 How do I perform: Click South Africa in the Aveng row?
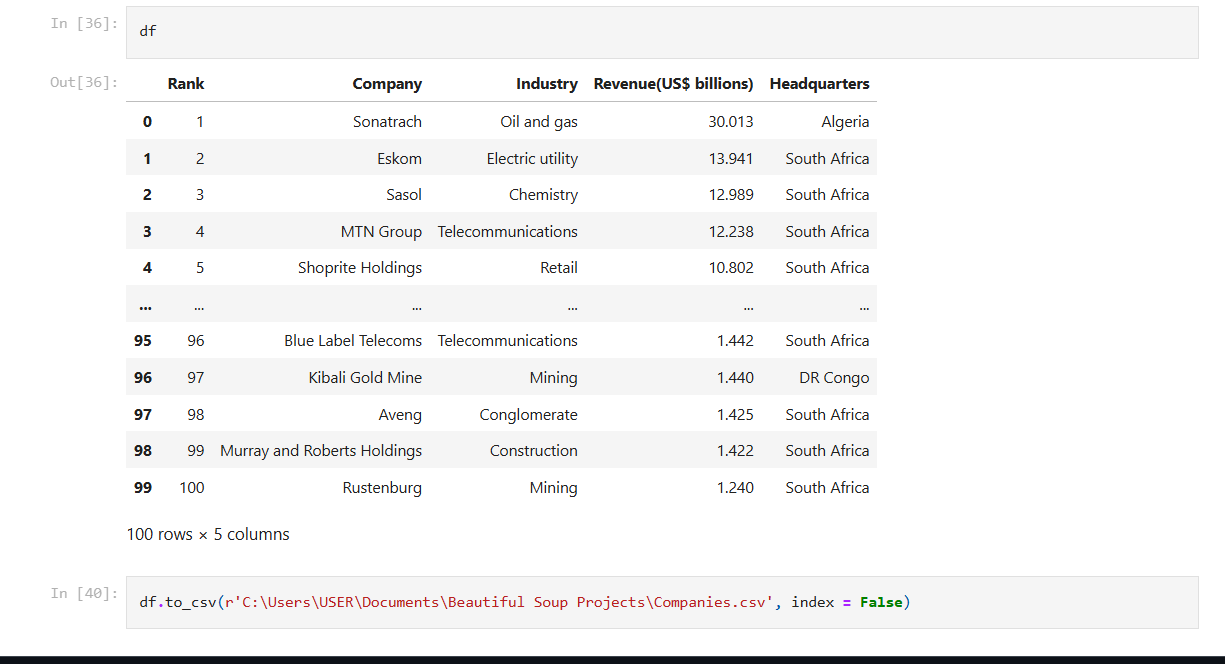(827, 414)
